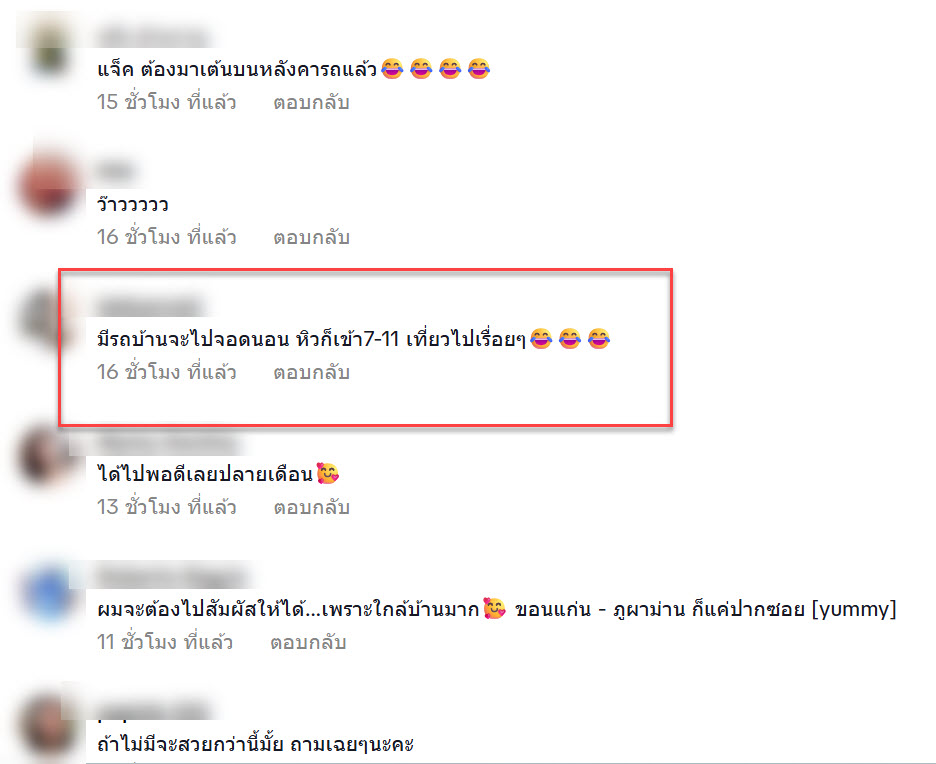Click the laughing emojis in the 7-11 comment
Viewport: 936px width, 764px height.
(570, 338)
